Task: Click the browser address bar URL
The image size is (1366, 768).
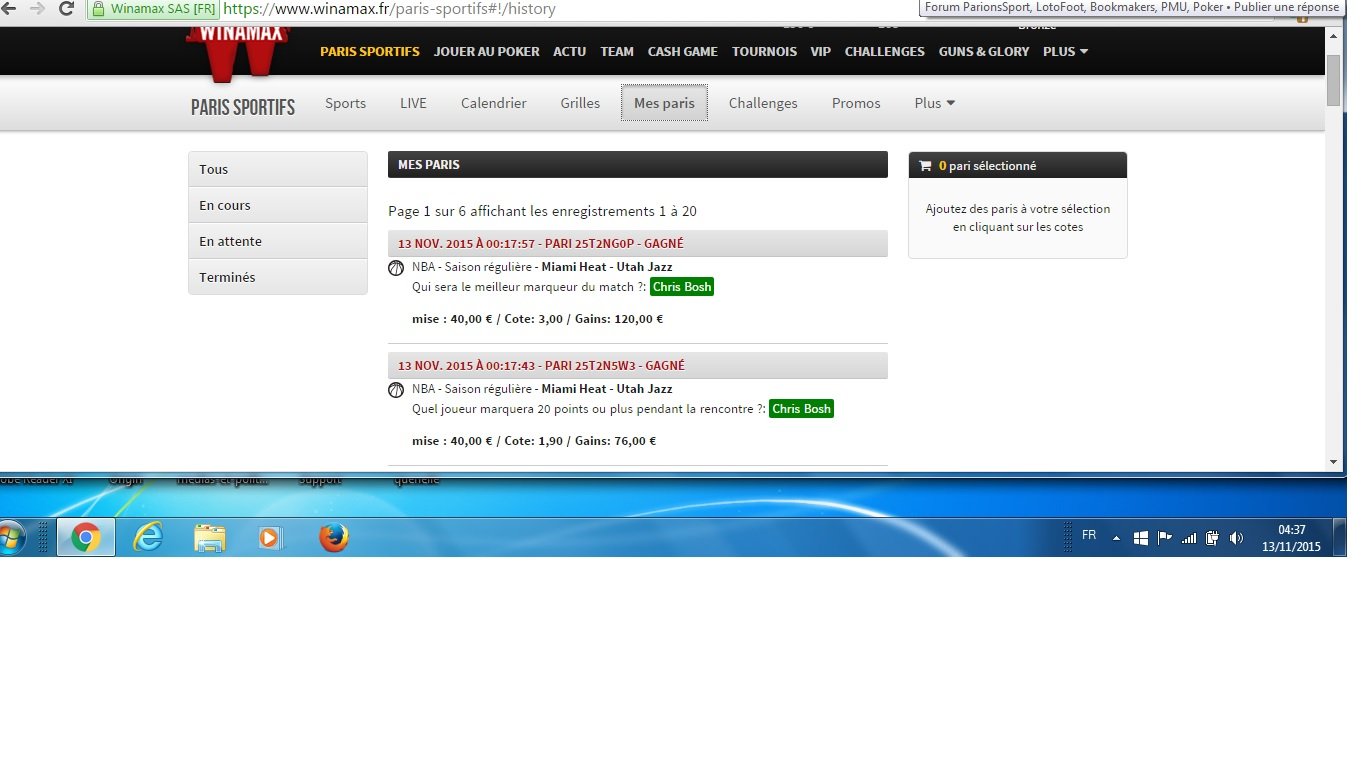Action: tap(390, 9)
